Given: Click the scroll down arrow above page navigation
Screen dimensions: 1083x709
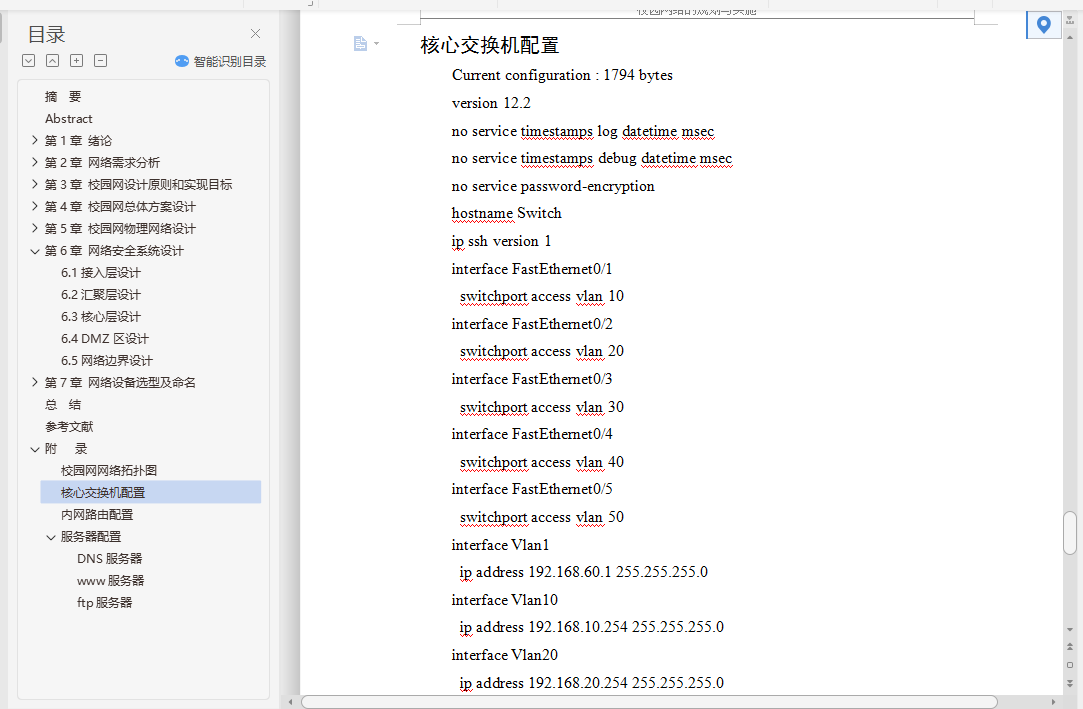Looking at the screenshot, I should tap(1070, 630).
